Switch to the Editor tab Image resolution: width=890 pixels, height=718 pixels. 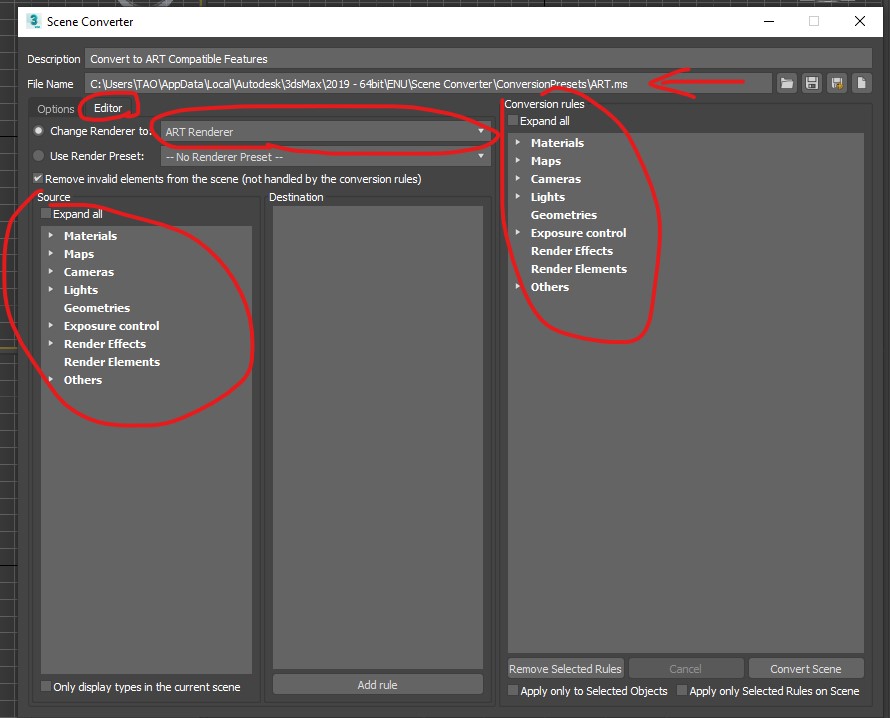coord(108,108)
